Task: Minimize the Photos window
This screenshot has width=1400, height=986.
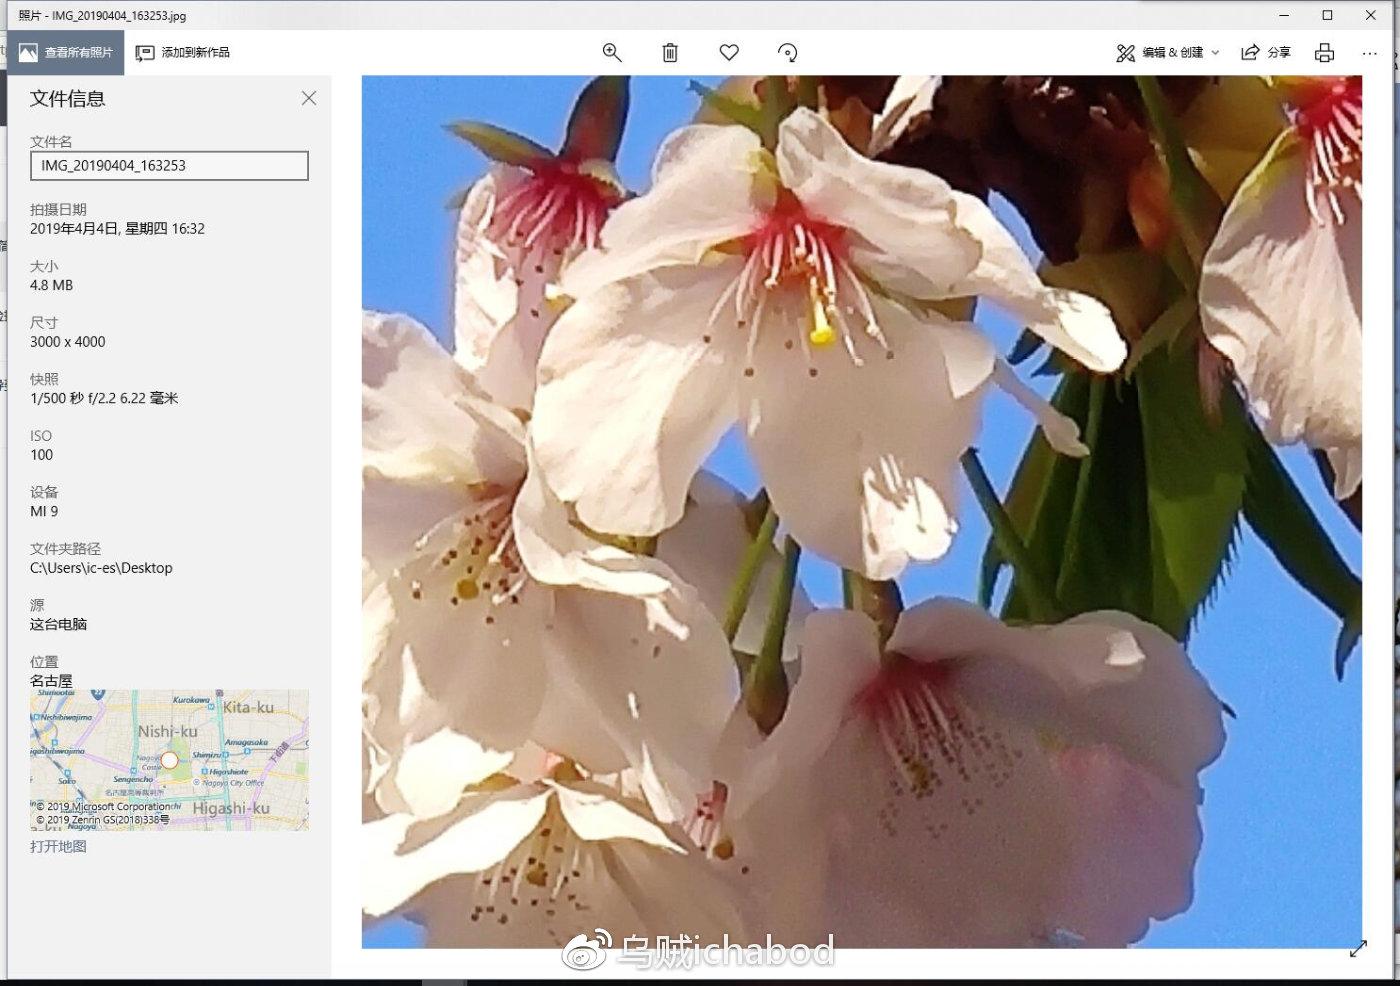Action: (x=1285, y=15)
